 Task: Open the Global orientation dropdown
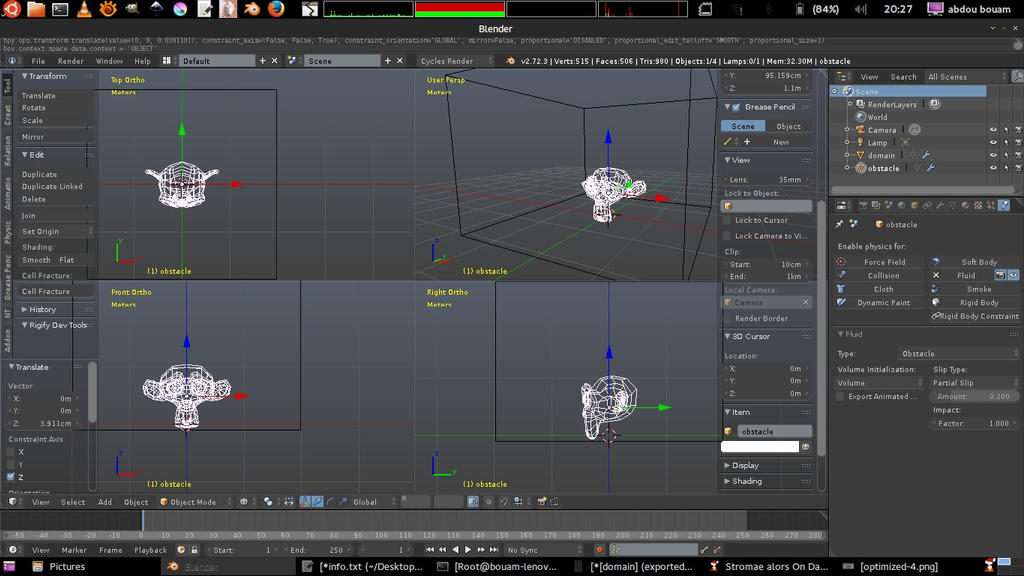click(x=374, y=502)
